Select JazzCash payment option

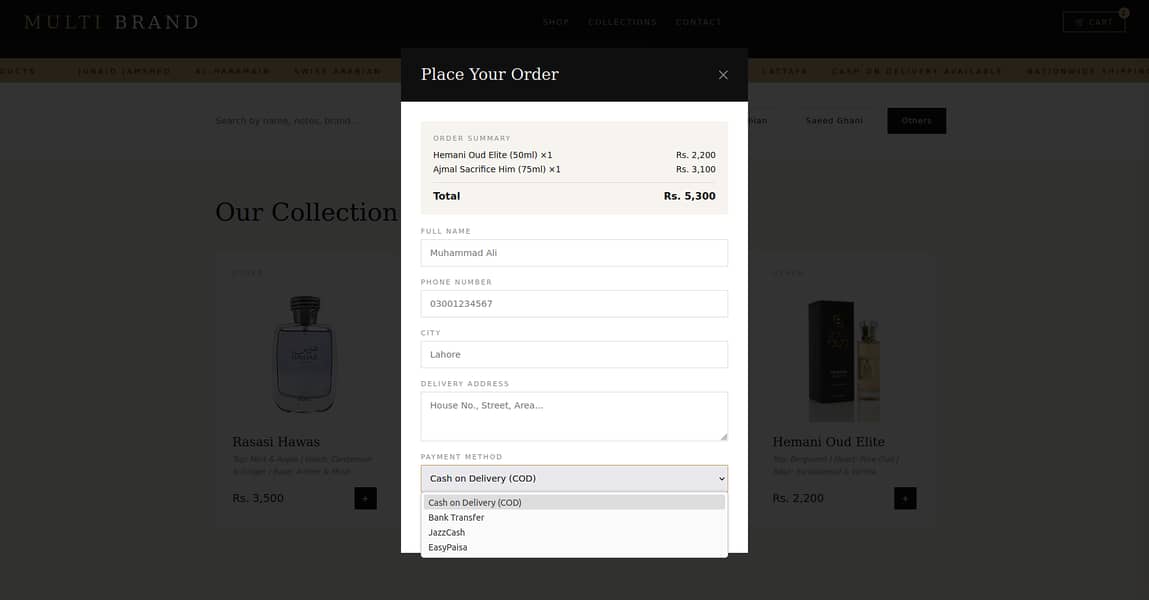pos(574,533)
